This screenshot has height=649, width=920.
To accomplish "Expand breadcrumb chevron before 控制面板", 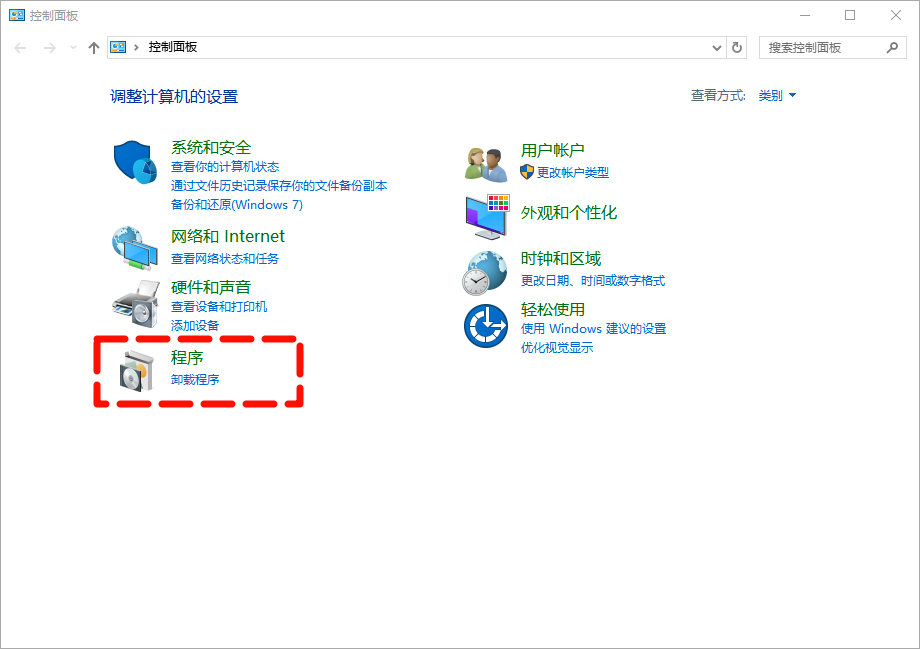I will coord(136,47).
